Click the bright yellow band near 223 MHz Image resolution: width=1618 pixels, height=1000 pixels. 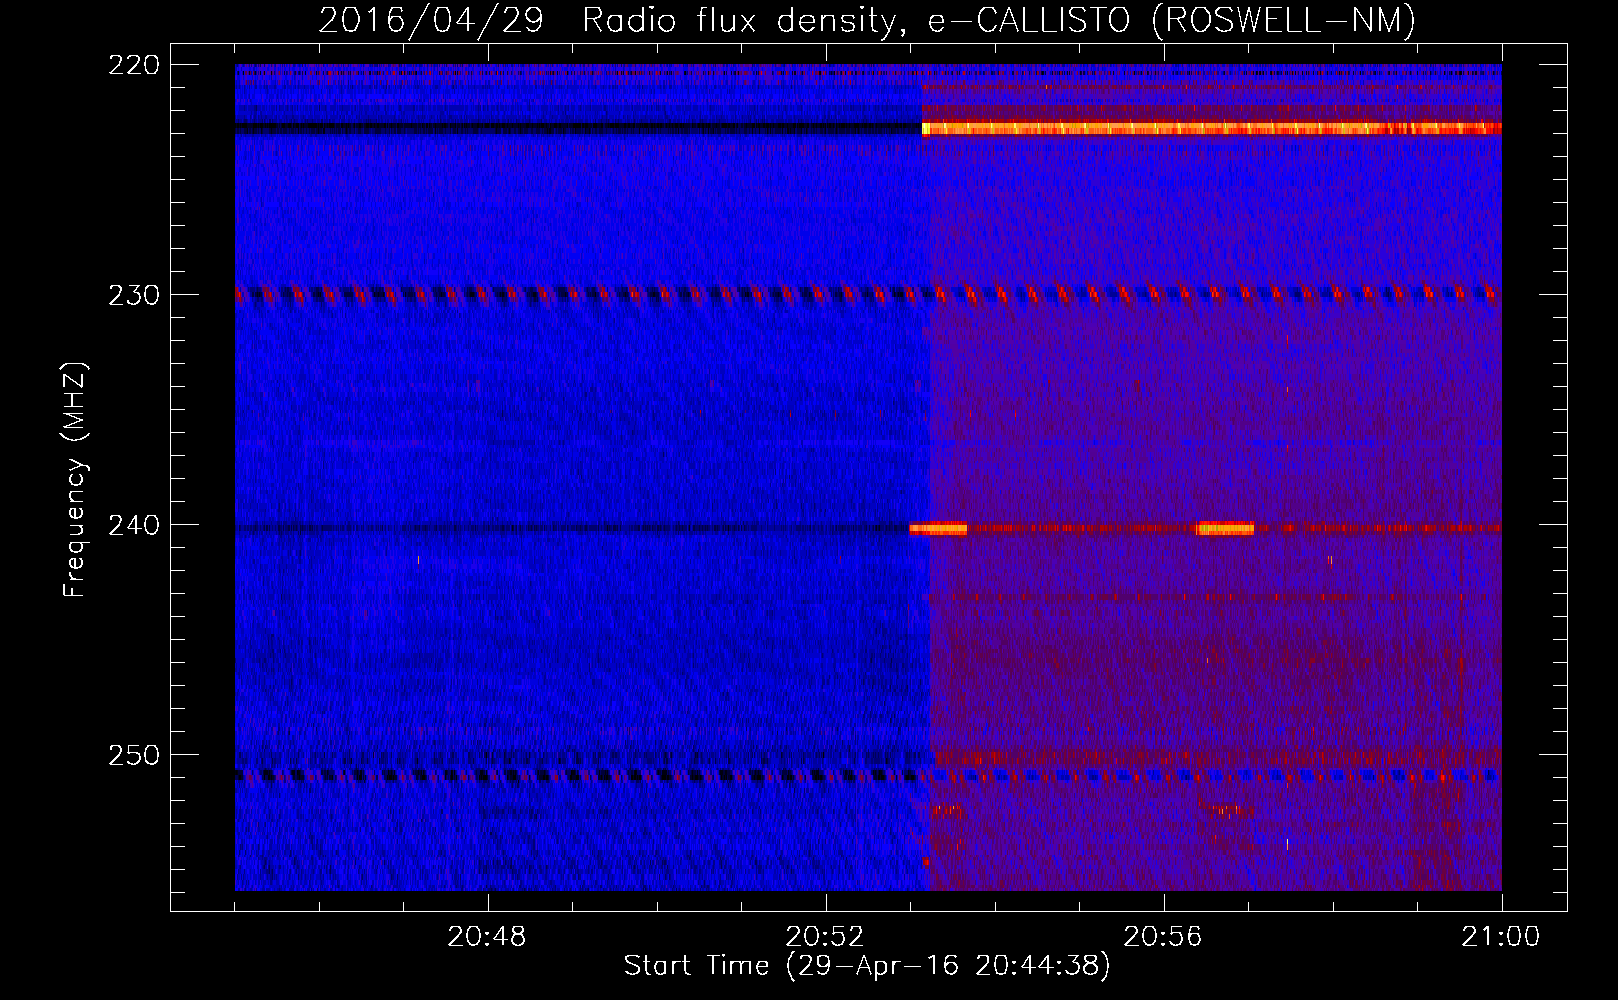[x=1211, y=128]
